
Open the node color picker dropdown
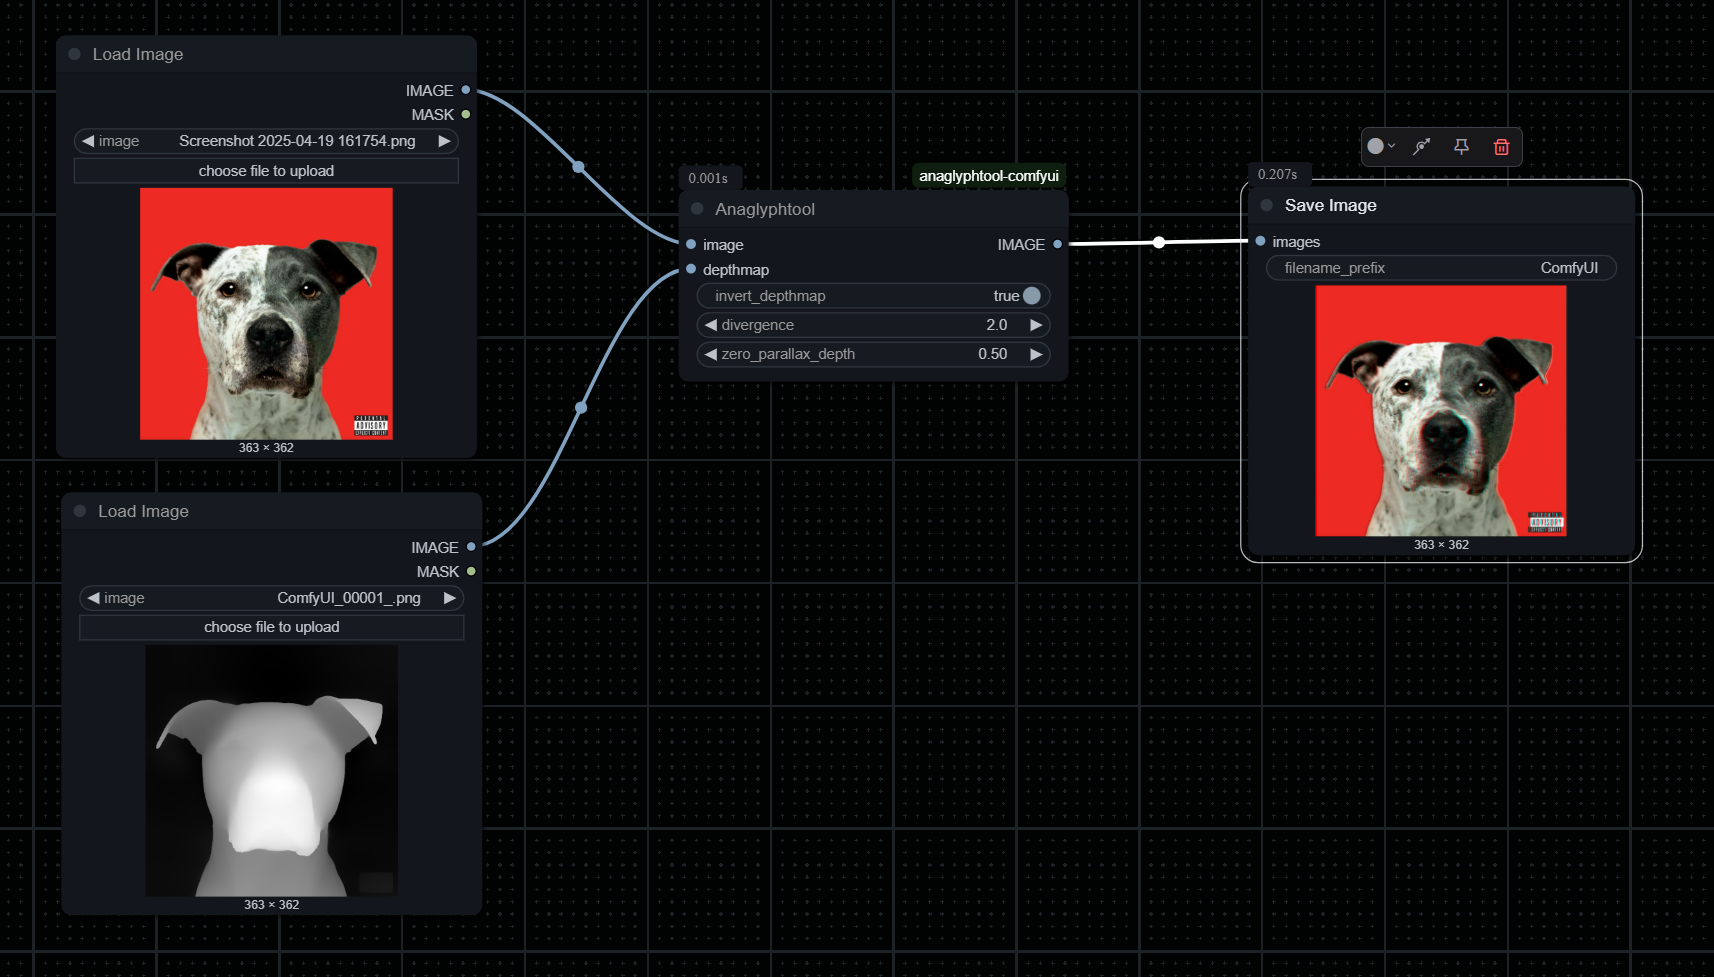click(1381, 146)
